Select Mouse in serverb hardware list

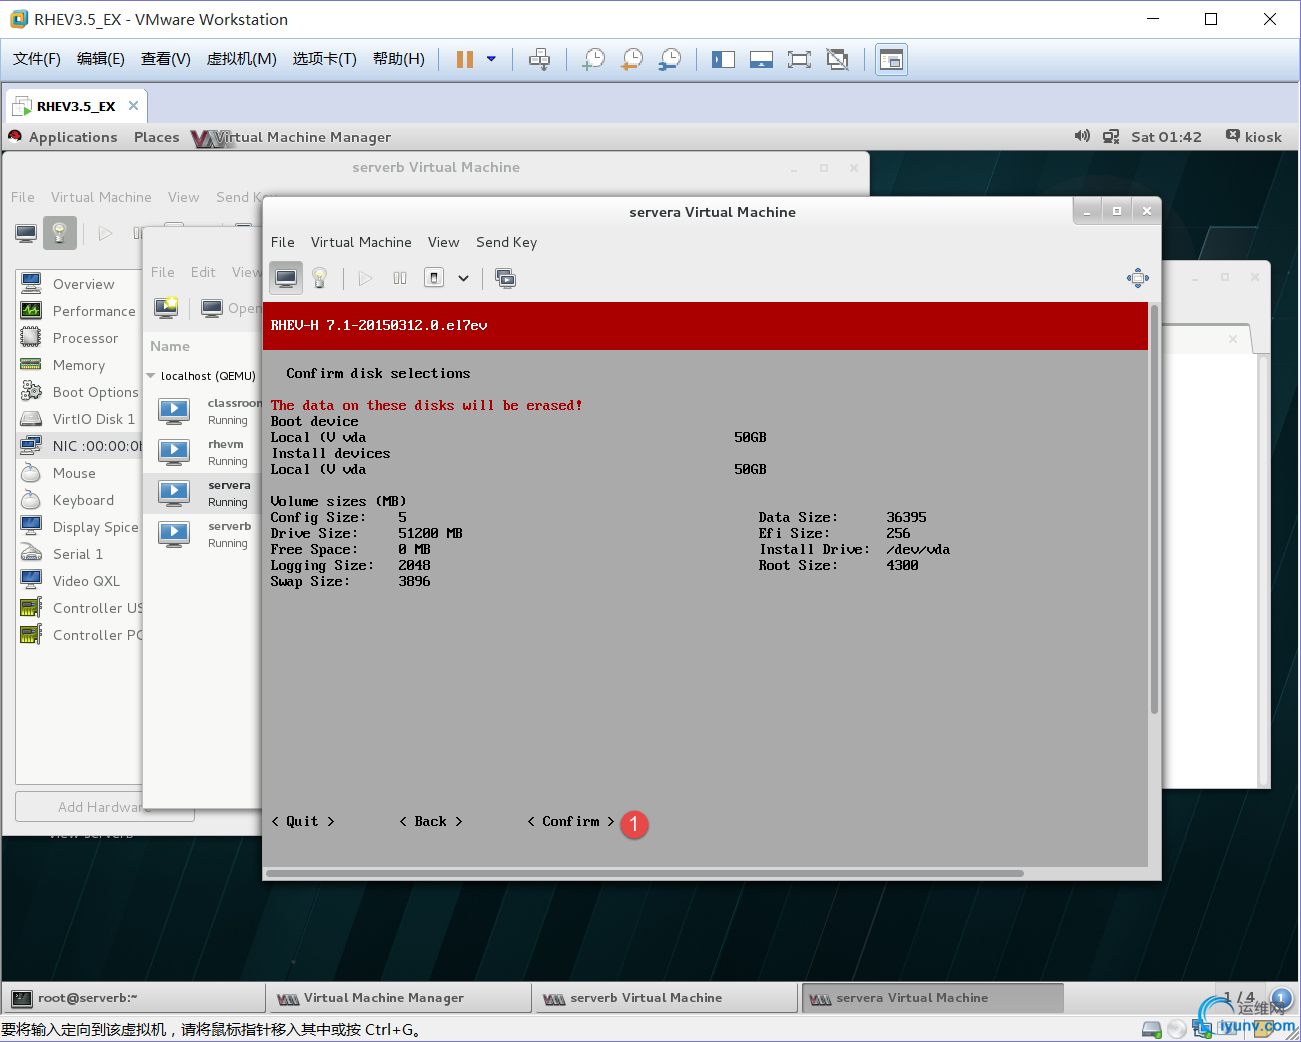point(80,473)
